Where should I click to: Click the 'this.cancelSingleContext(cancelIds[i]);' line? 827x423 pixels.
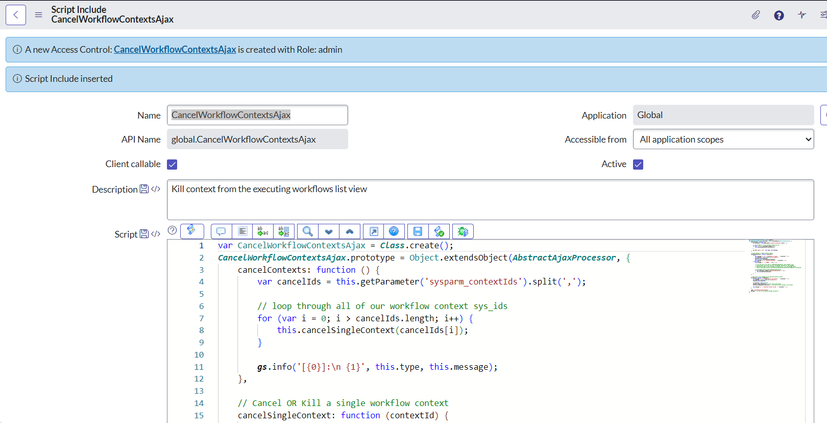point(372,330)
